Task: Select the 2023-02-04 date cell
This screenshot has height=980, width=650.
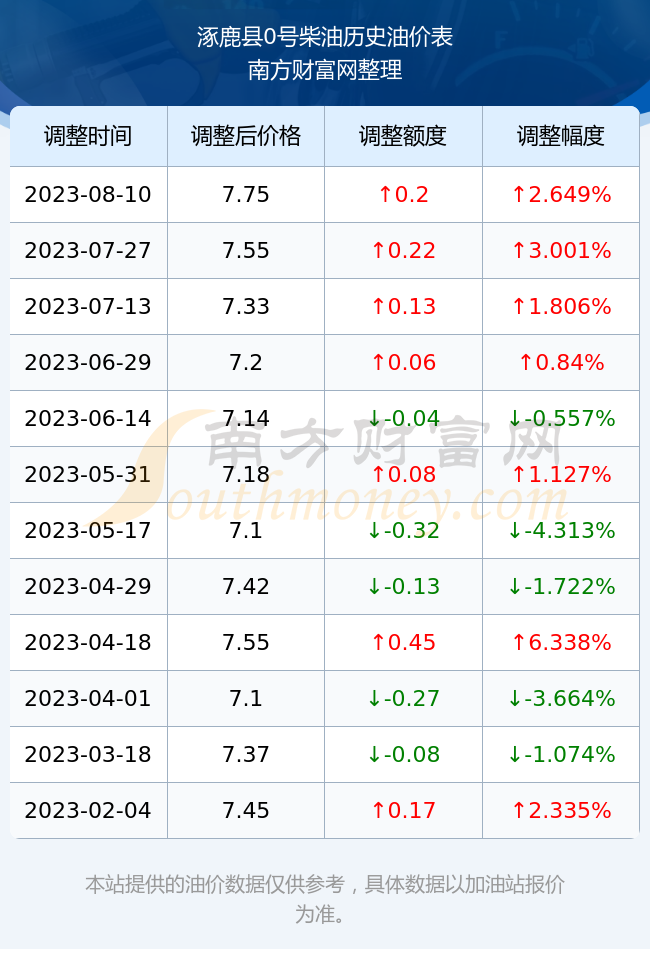Action: (88, 811)
